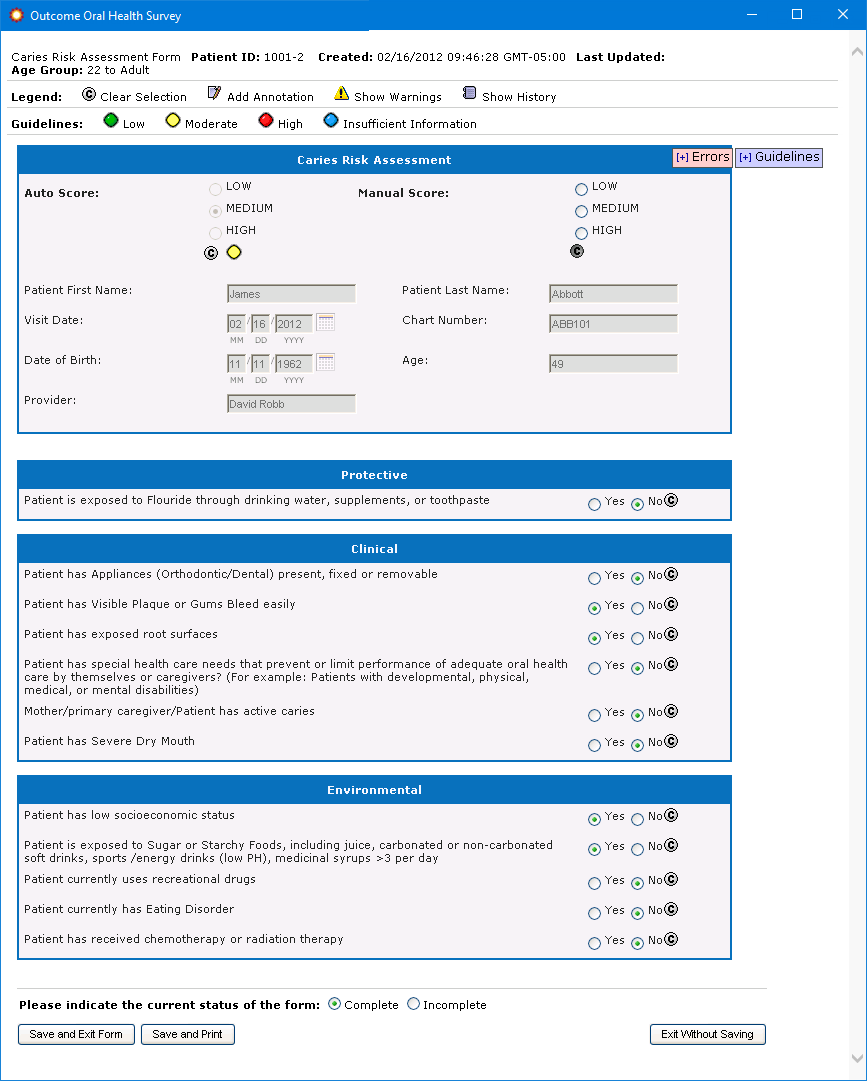
Task: Click the Patient First Name field
Action: 292,294
